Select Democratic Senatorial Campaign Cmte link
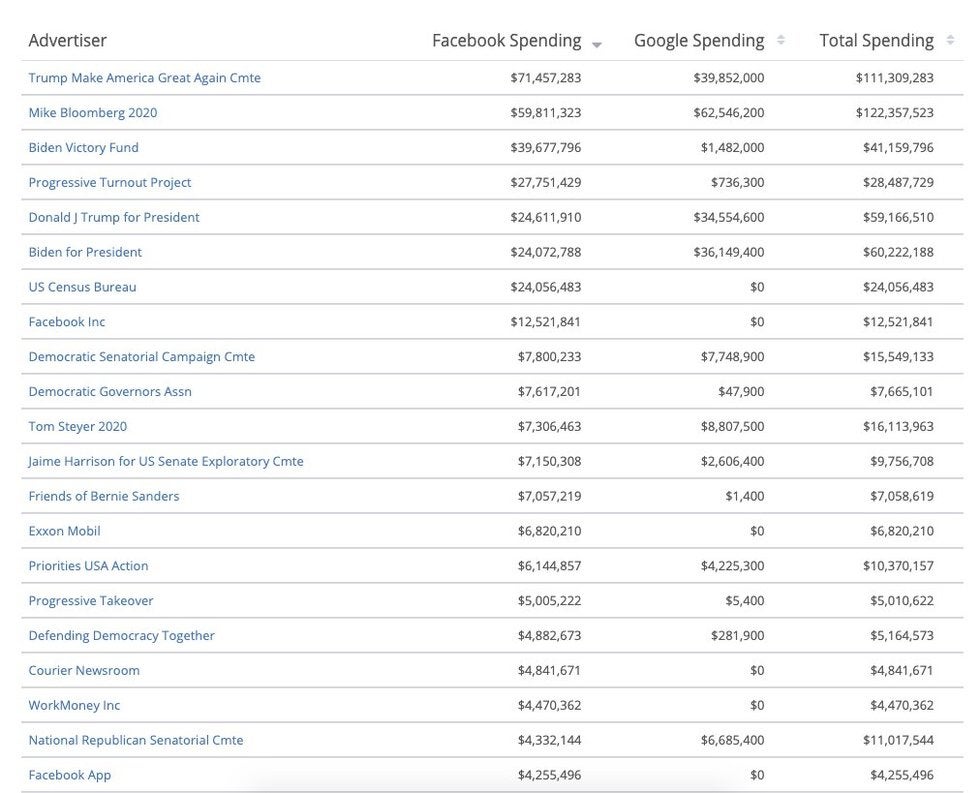Screen dimensions: 980x793 click(141, 357)
